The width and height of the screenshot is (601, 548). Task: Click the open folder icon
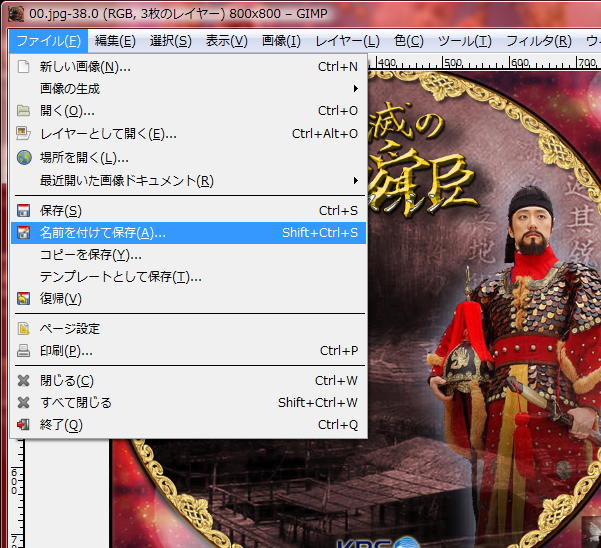pos(23,111)
